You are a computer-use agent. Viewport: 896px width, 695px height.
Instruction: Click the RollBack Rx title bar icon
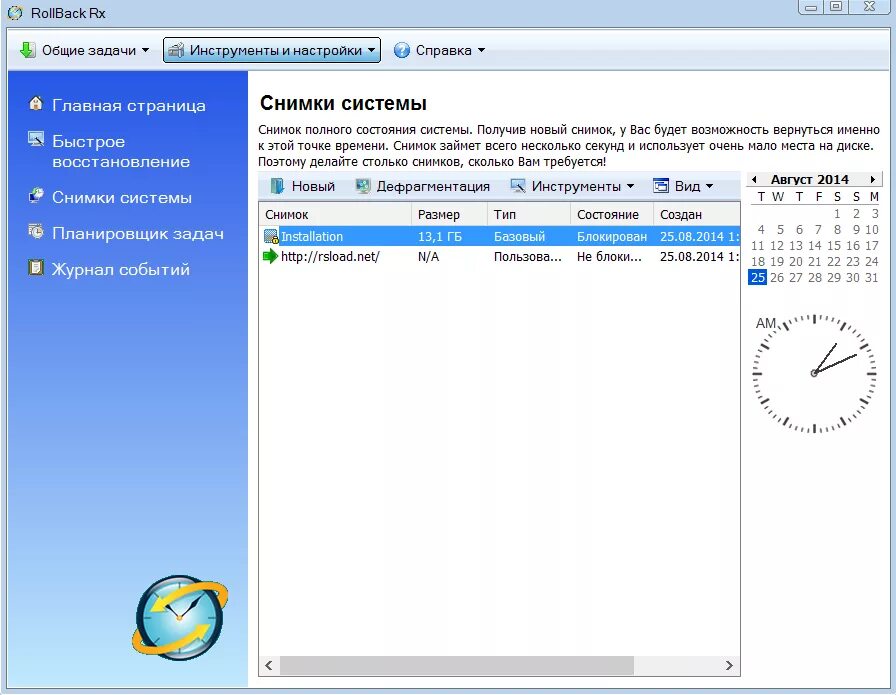15,13
